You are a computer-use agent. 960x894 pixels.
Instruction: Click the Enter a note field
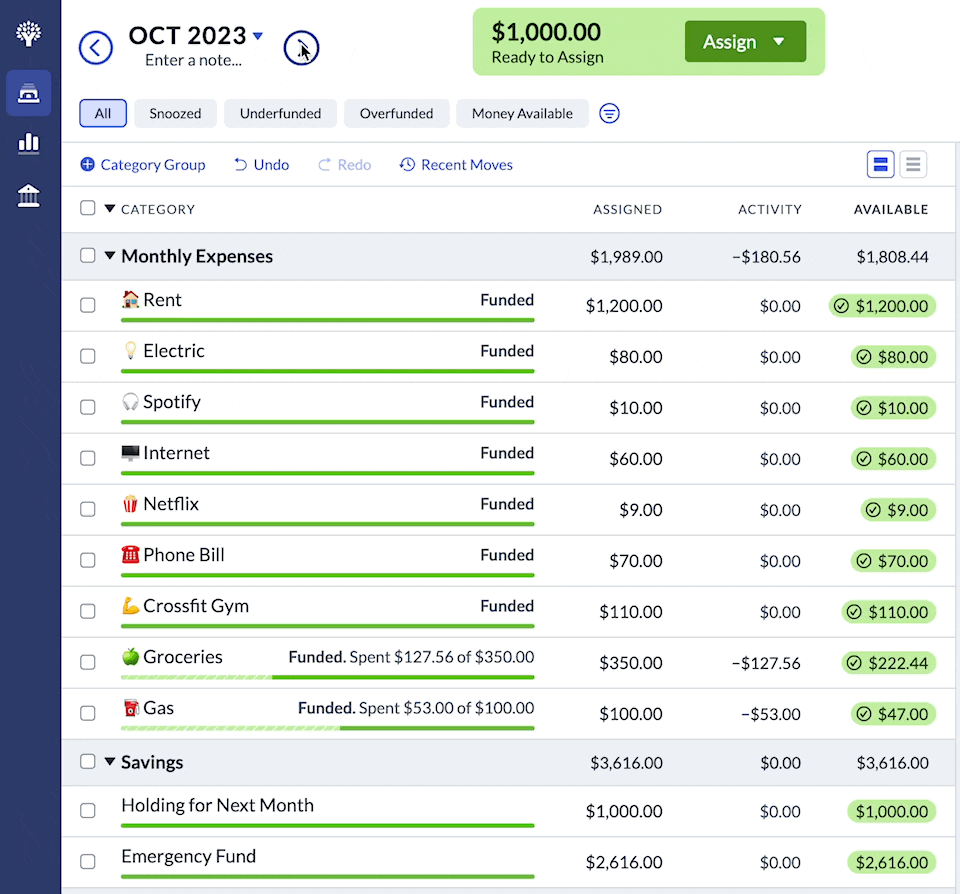pos(193,60)
